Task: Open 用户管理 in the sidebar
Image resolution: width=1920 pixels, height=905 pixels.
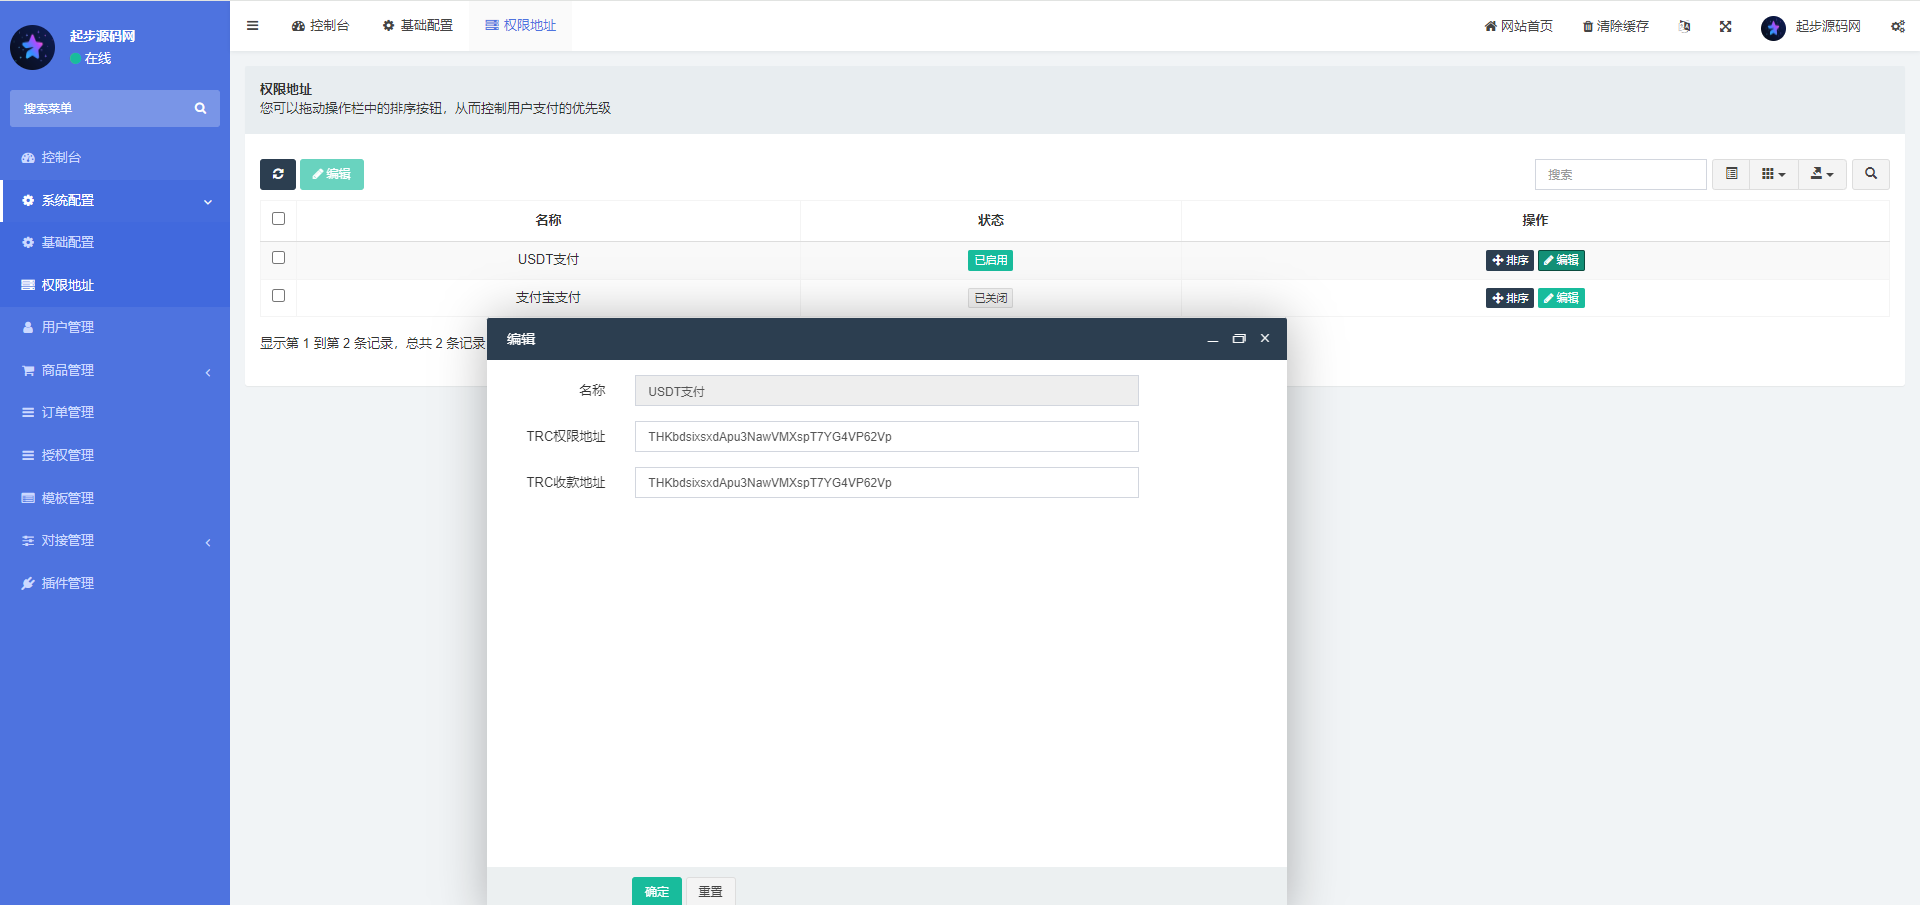Action: pyautogui.click(x=68, y=327)
